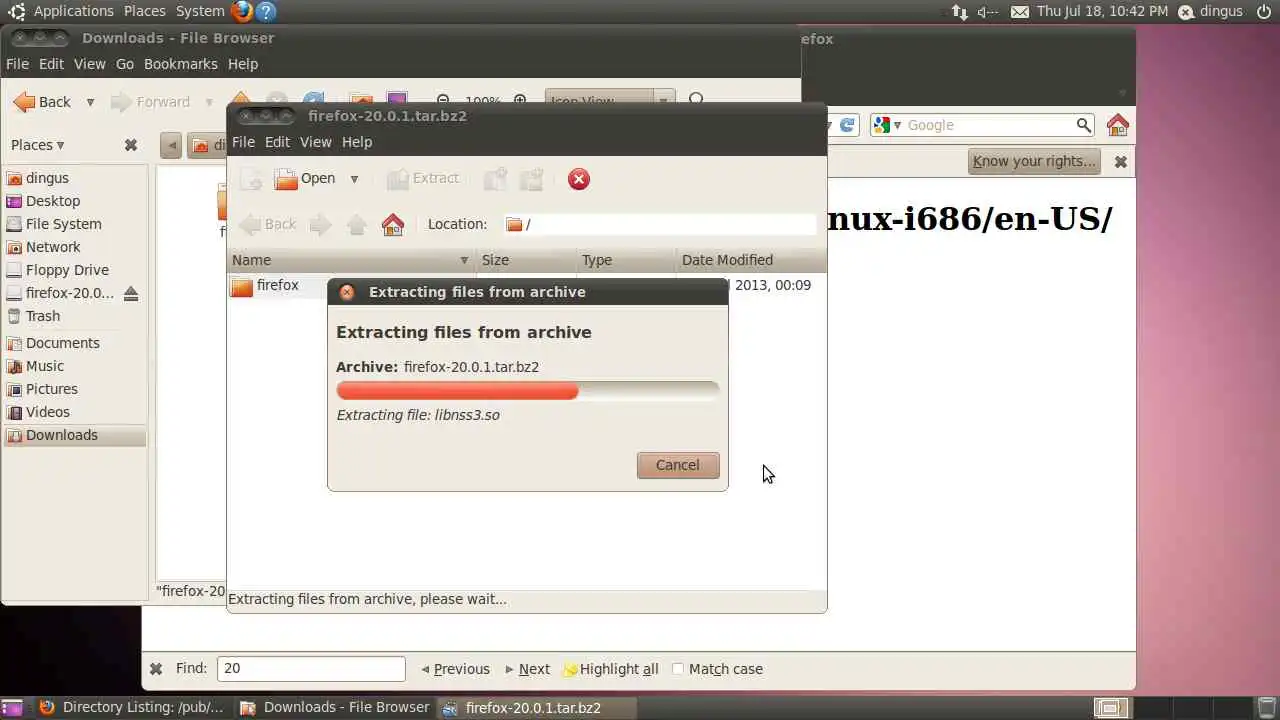The height and width of the screenshot is (720, 1280).
Task: Click the extraction progress bar
Action: click(528, 390)
